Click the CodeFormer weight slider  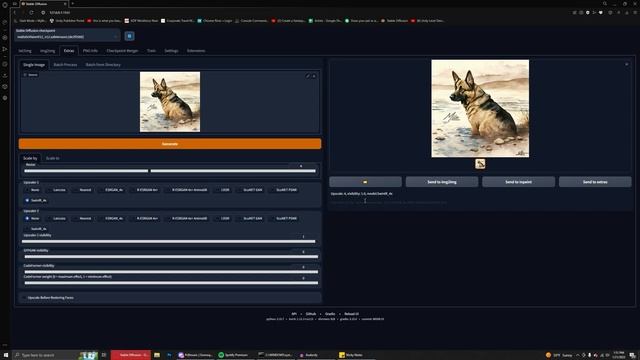pyautogui.click(x=171, y=283)
